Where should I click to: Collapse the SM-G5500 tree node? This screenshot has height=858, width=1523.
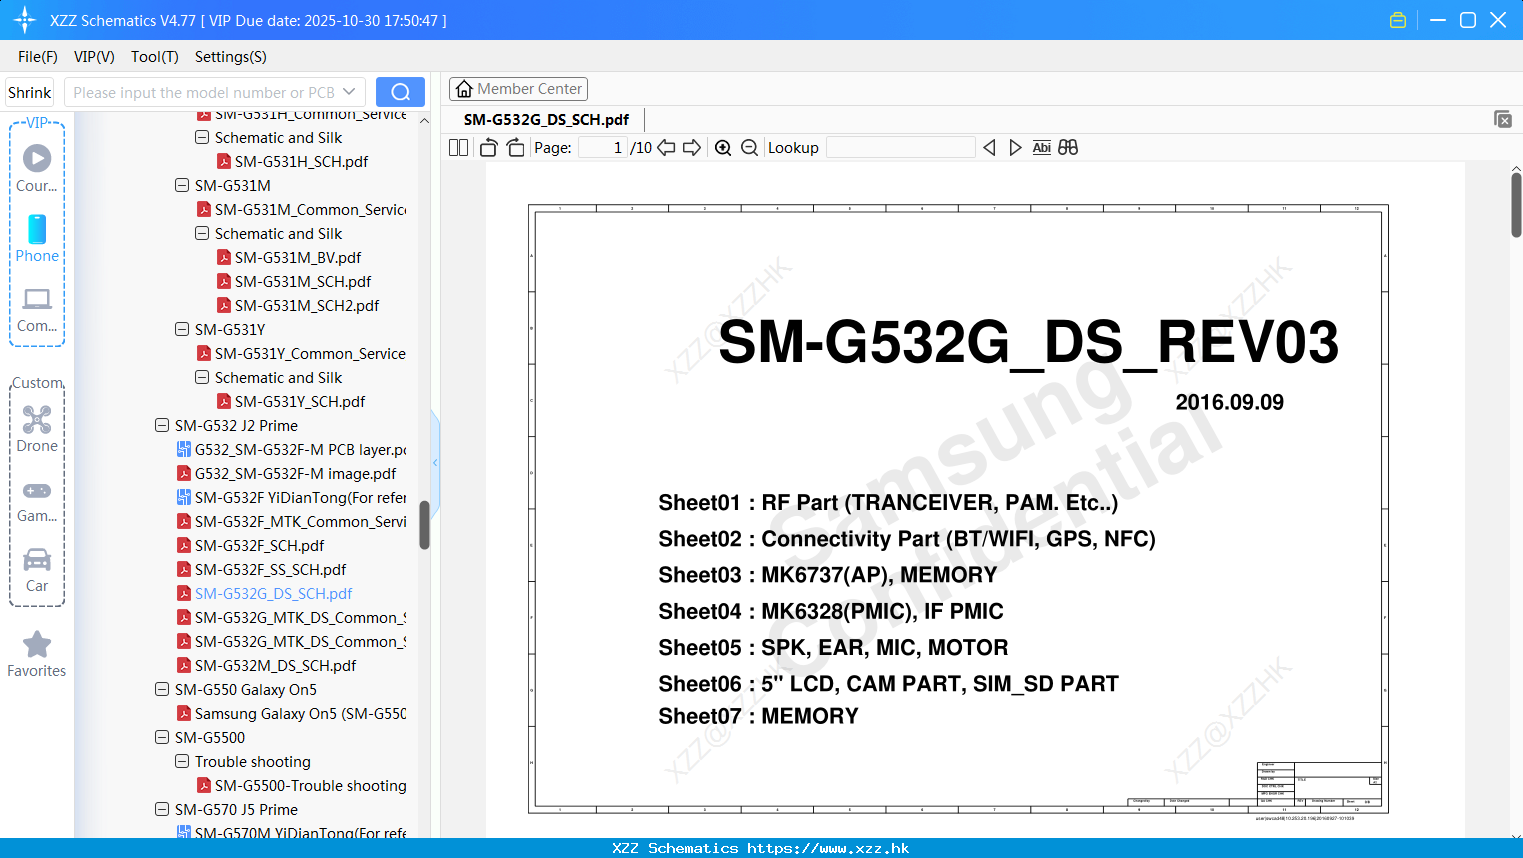(x=162, y=737)
